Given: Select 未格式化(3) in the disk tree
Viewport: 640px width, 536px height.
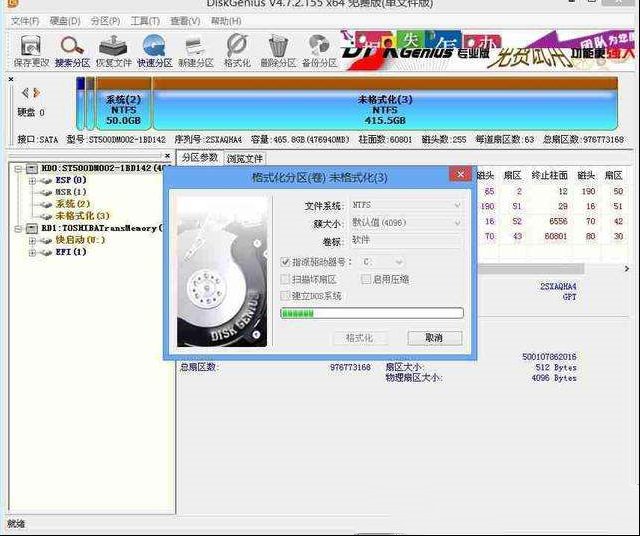Looking at the screenshot, I should click(x=82, y=216).
